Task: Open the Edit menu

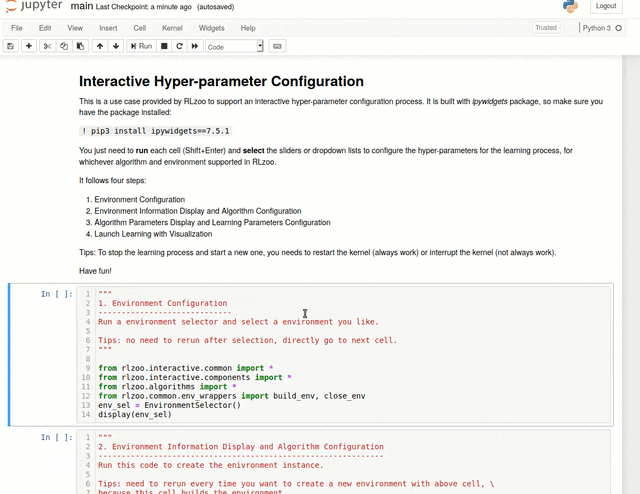Action: (45, 28)
